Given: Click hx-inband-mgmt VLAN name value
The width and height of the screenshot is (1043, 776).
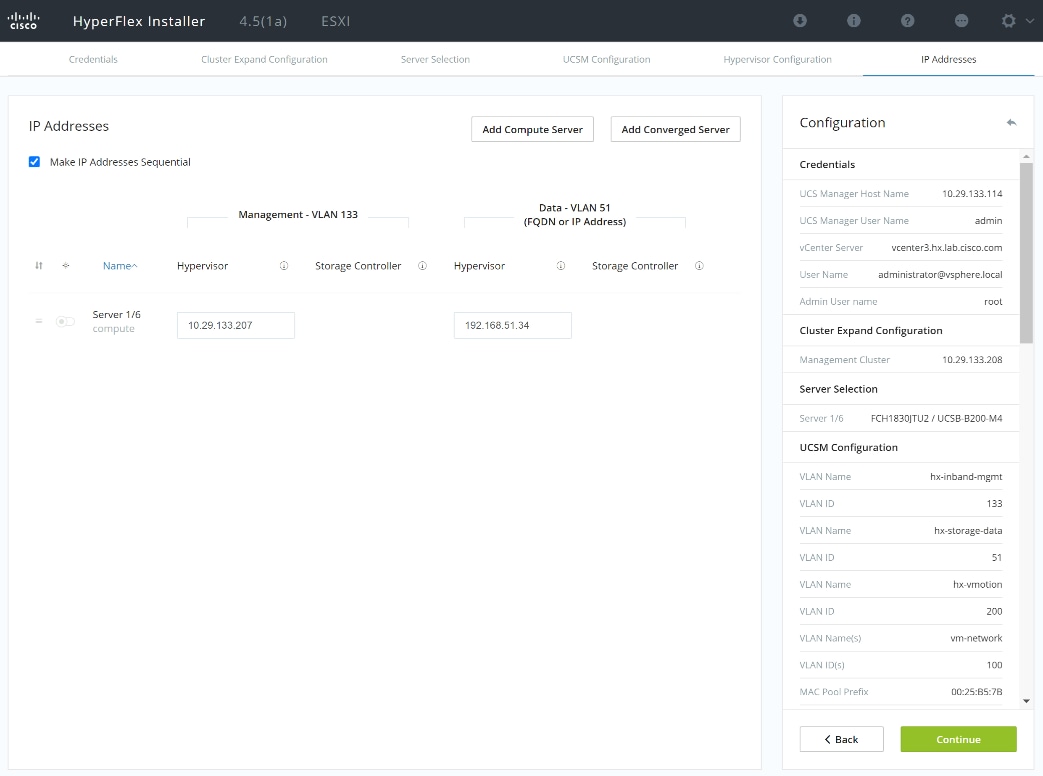Looking at the screenshot, I should pyautogui.click(x=966, y=477).
